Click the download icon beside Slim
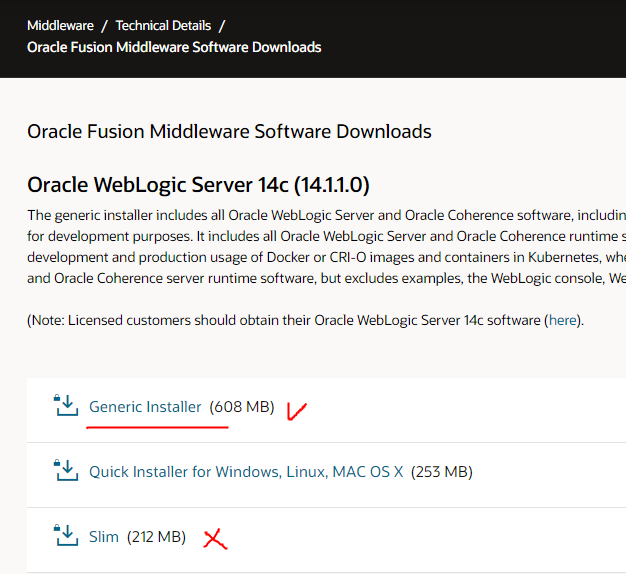Screen dimensions: 626x574 (65, 536)
